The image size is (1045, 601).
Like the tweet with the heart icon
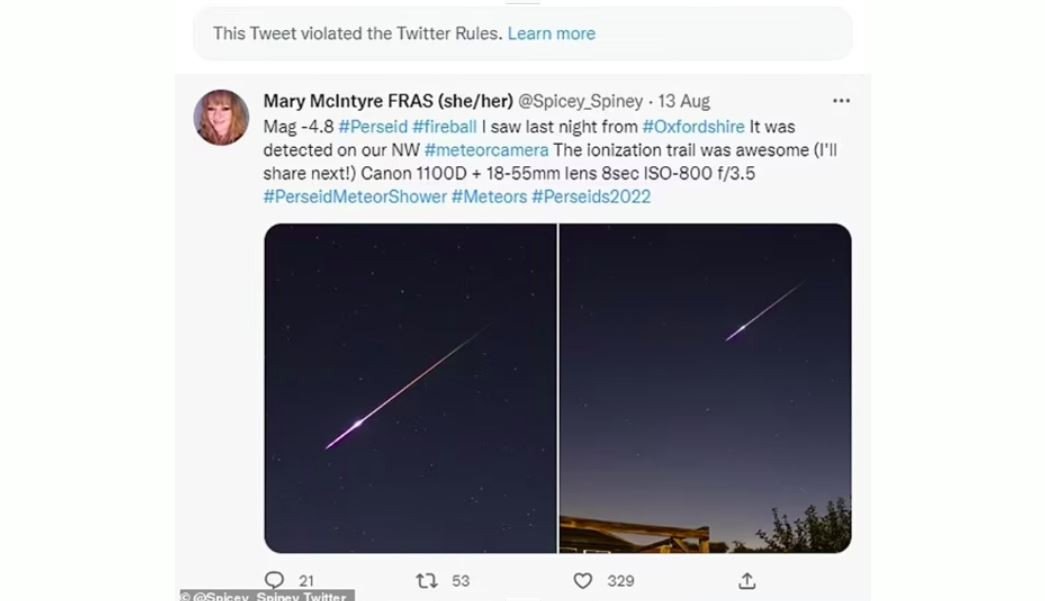click(x=583, y=581)
